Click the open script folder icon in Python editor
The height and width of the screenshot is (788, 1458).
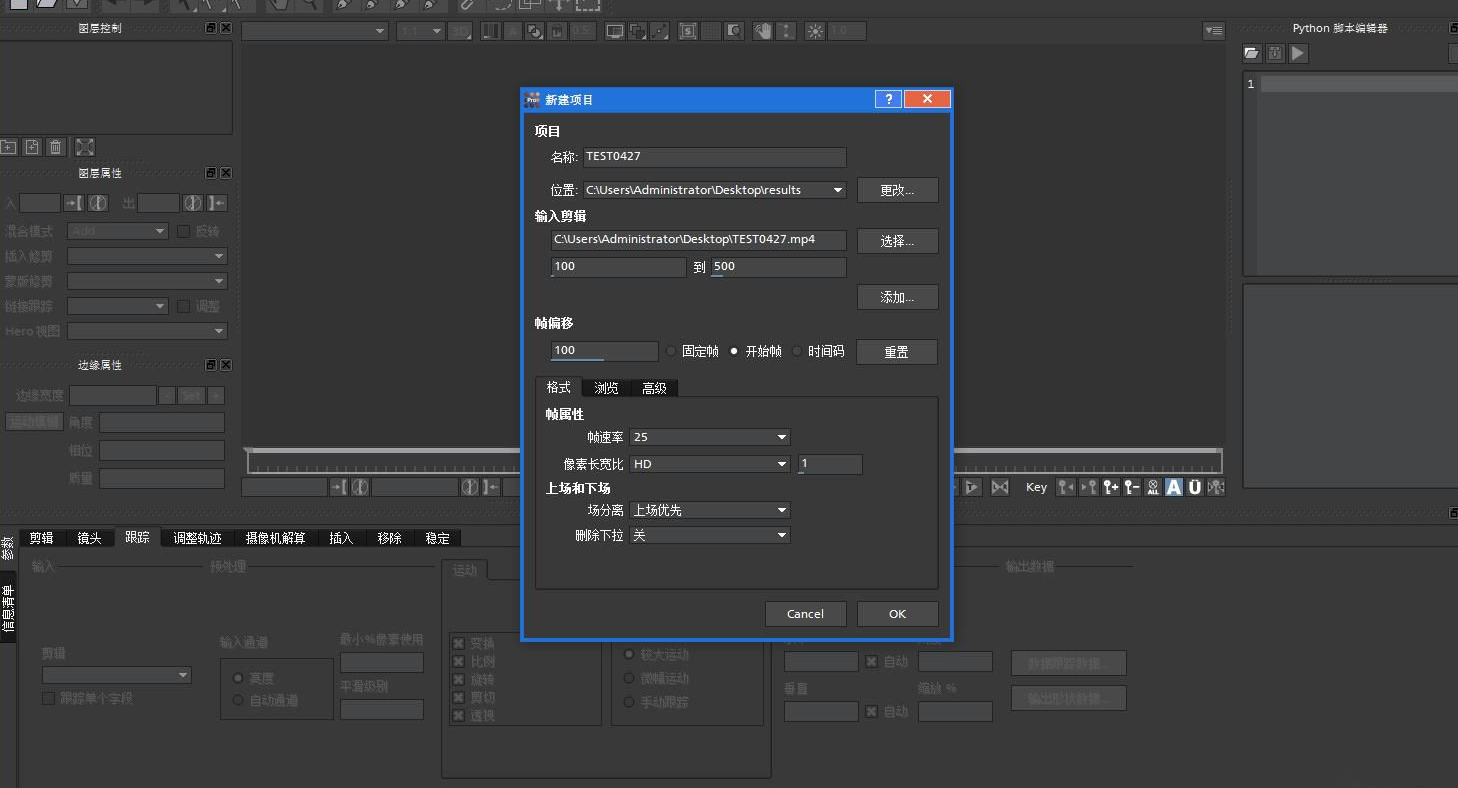pos(1251,54)
